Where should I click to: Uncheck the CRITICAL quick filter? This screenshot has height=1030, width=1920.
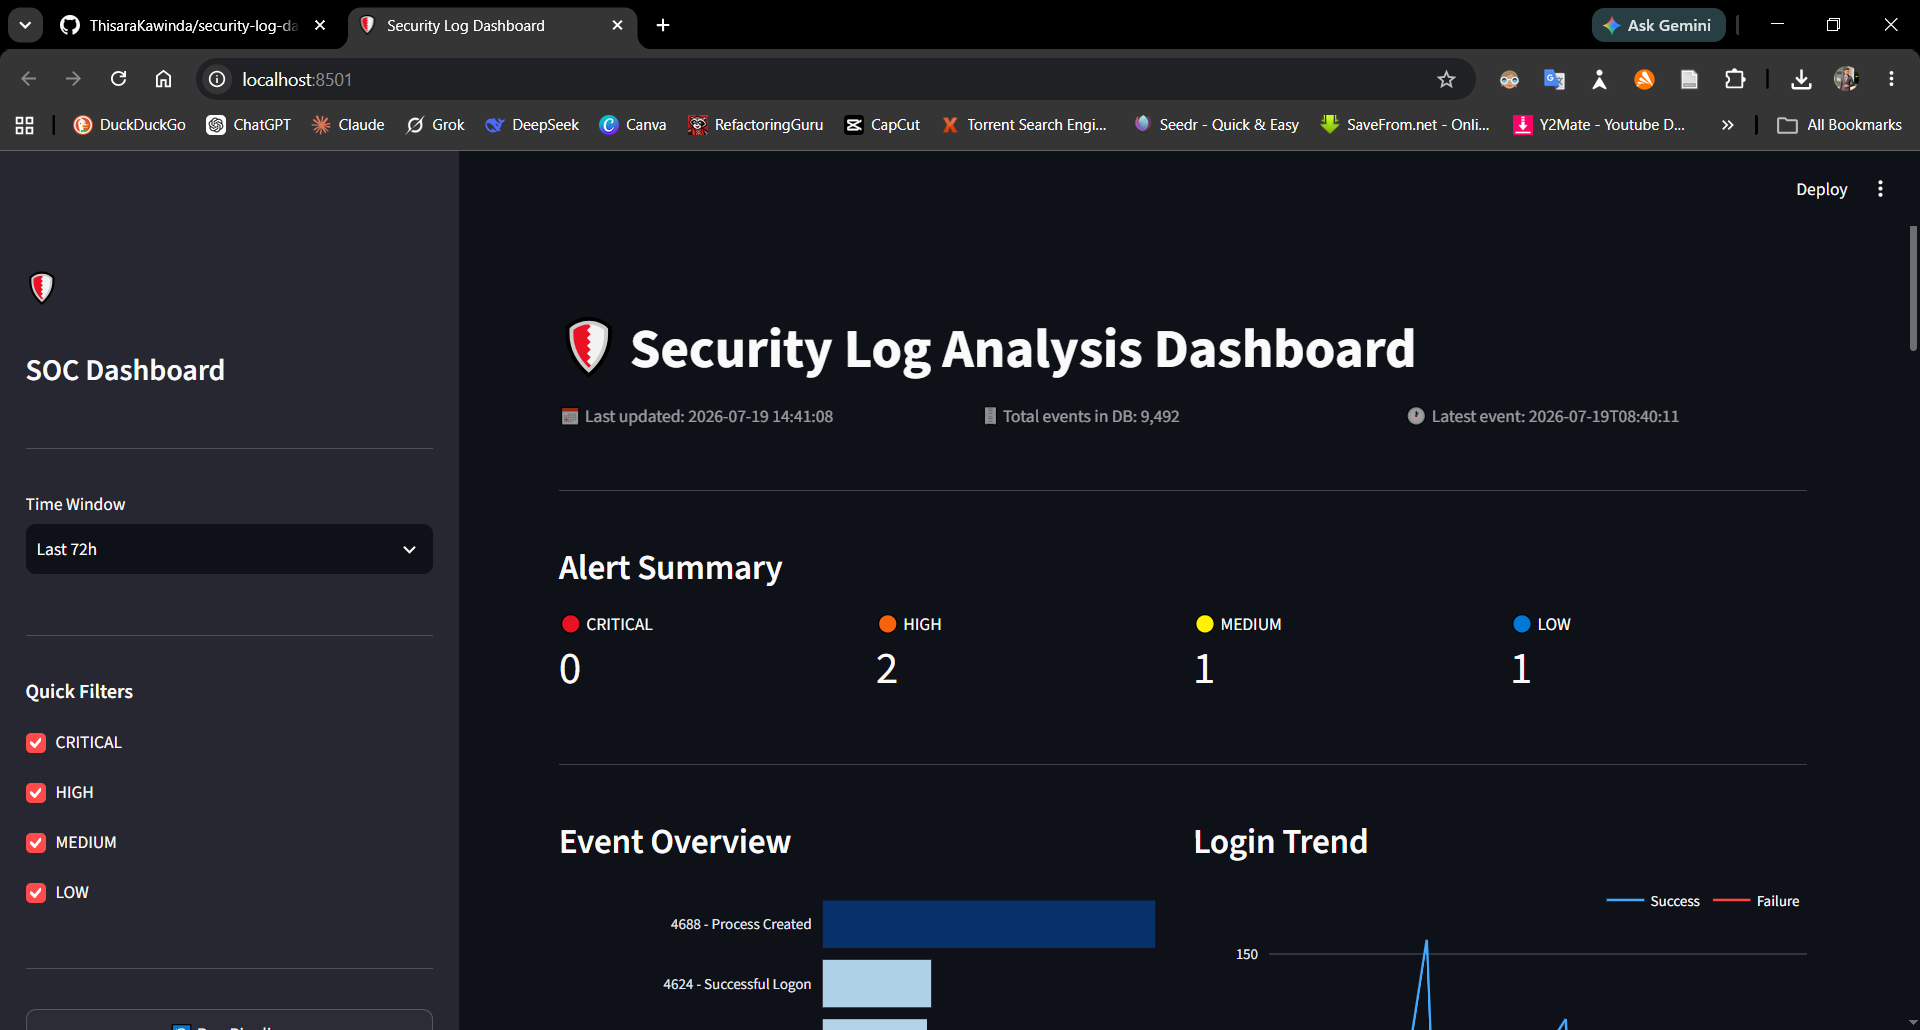click(36, 743)
